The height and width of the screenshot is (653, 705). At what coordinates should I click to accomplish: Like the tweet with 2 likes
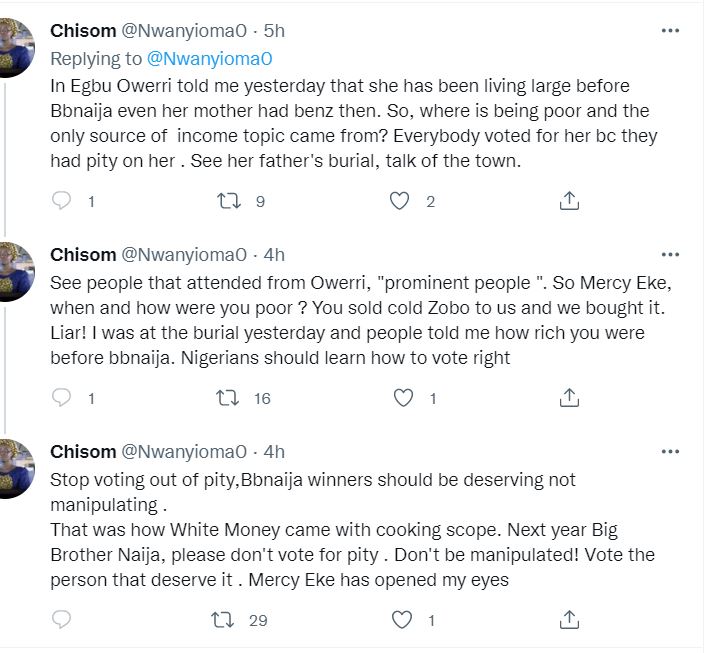click(400, 201)
